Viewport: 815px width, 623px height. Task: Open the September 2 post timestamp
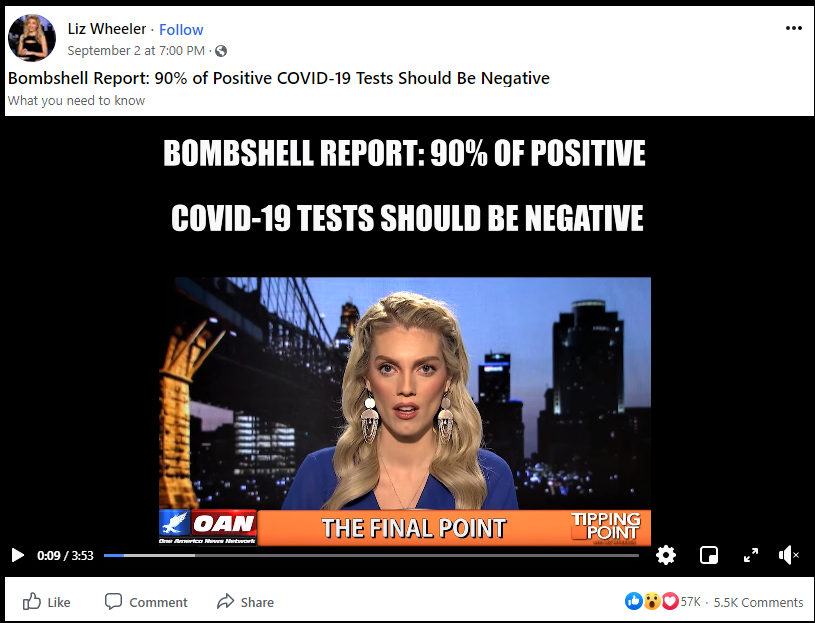click(x=136, y=50)
